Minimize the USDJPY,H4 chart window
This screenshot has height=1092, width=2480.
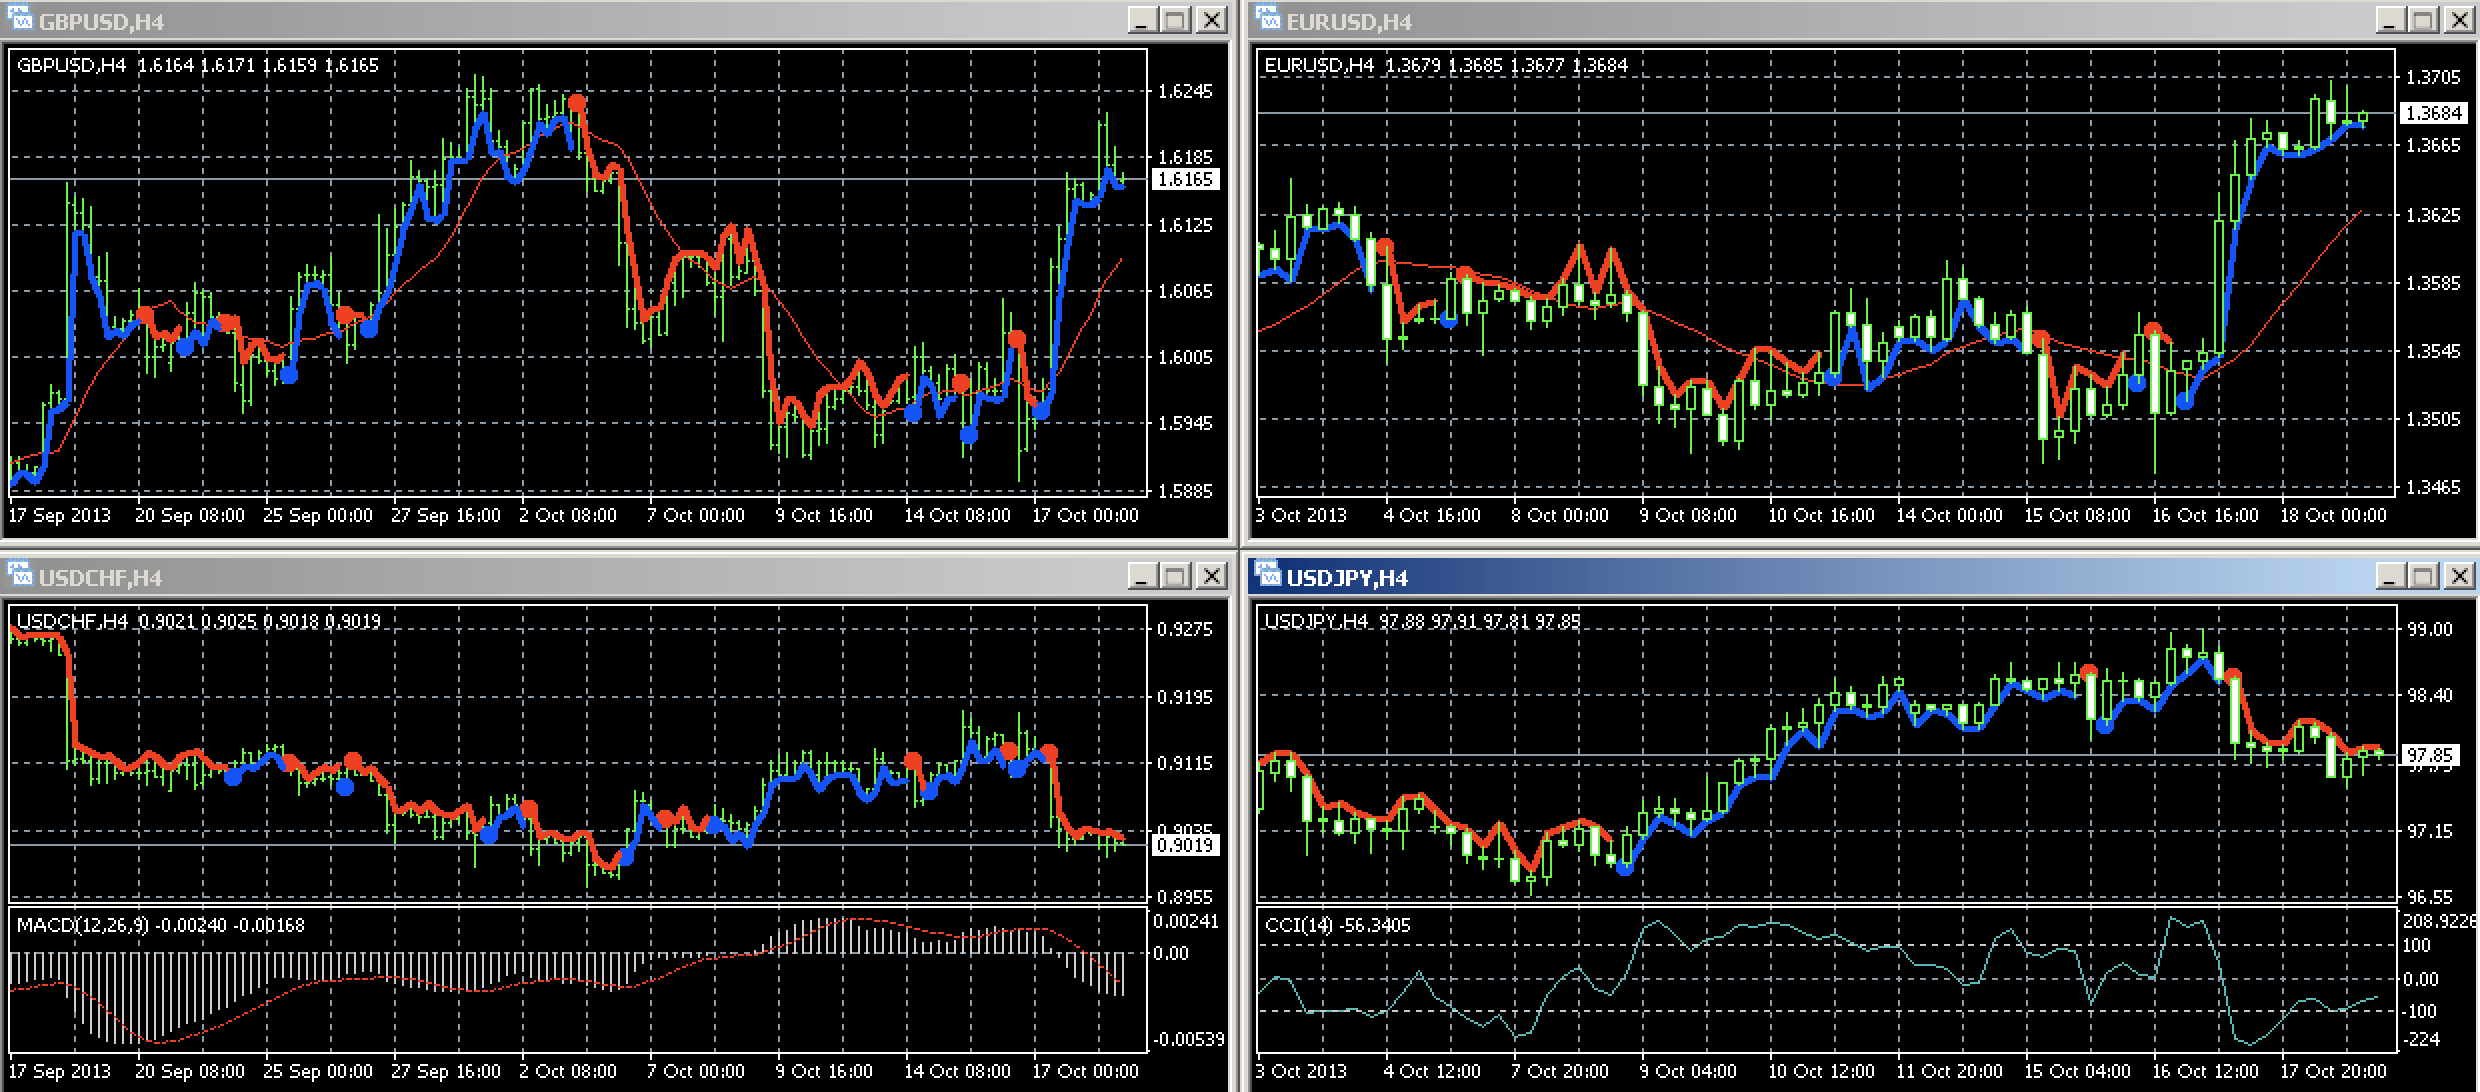click(2390, 576)
